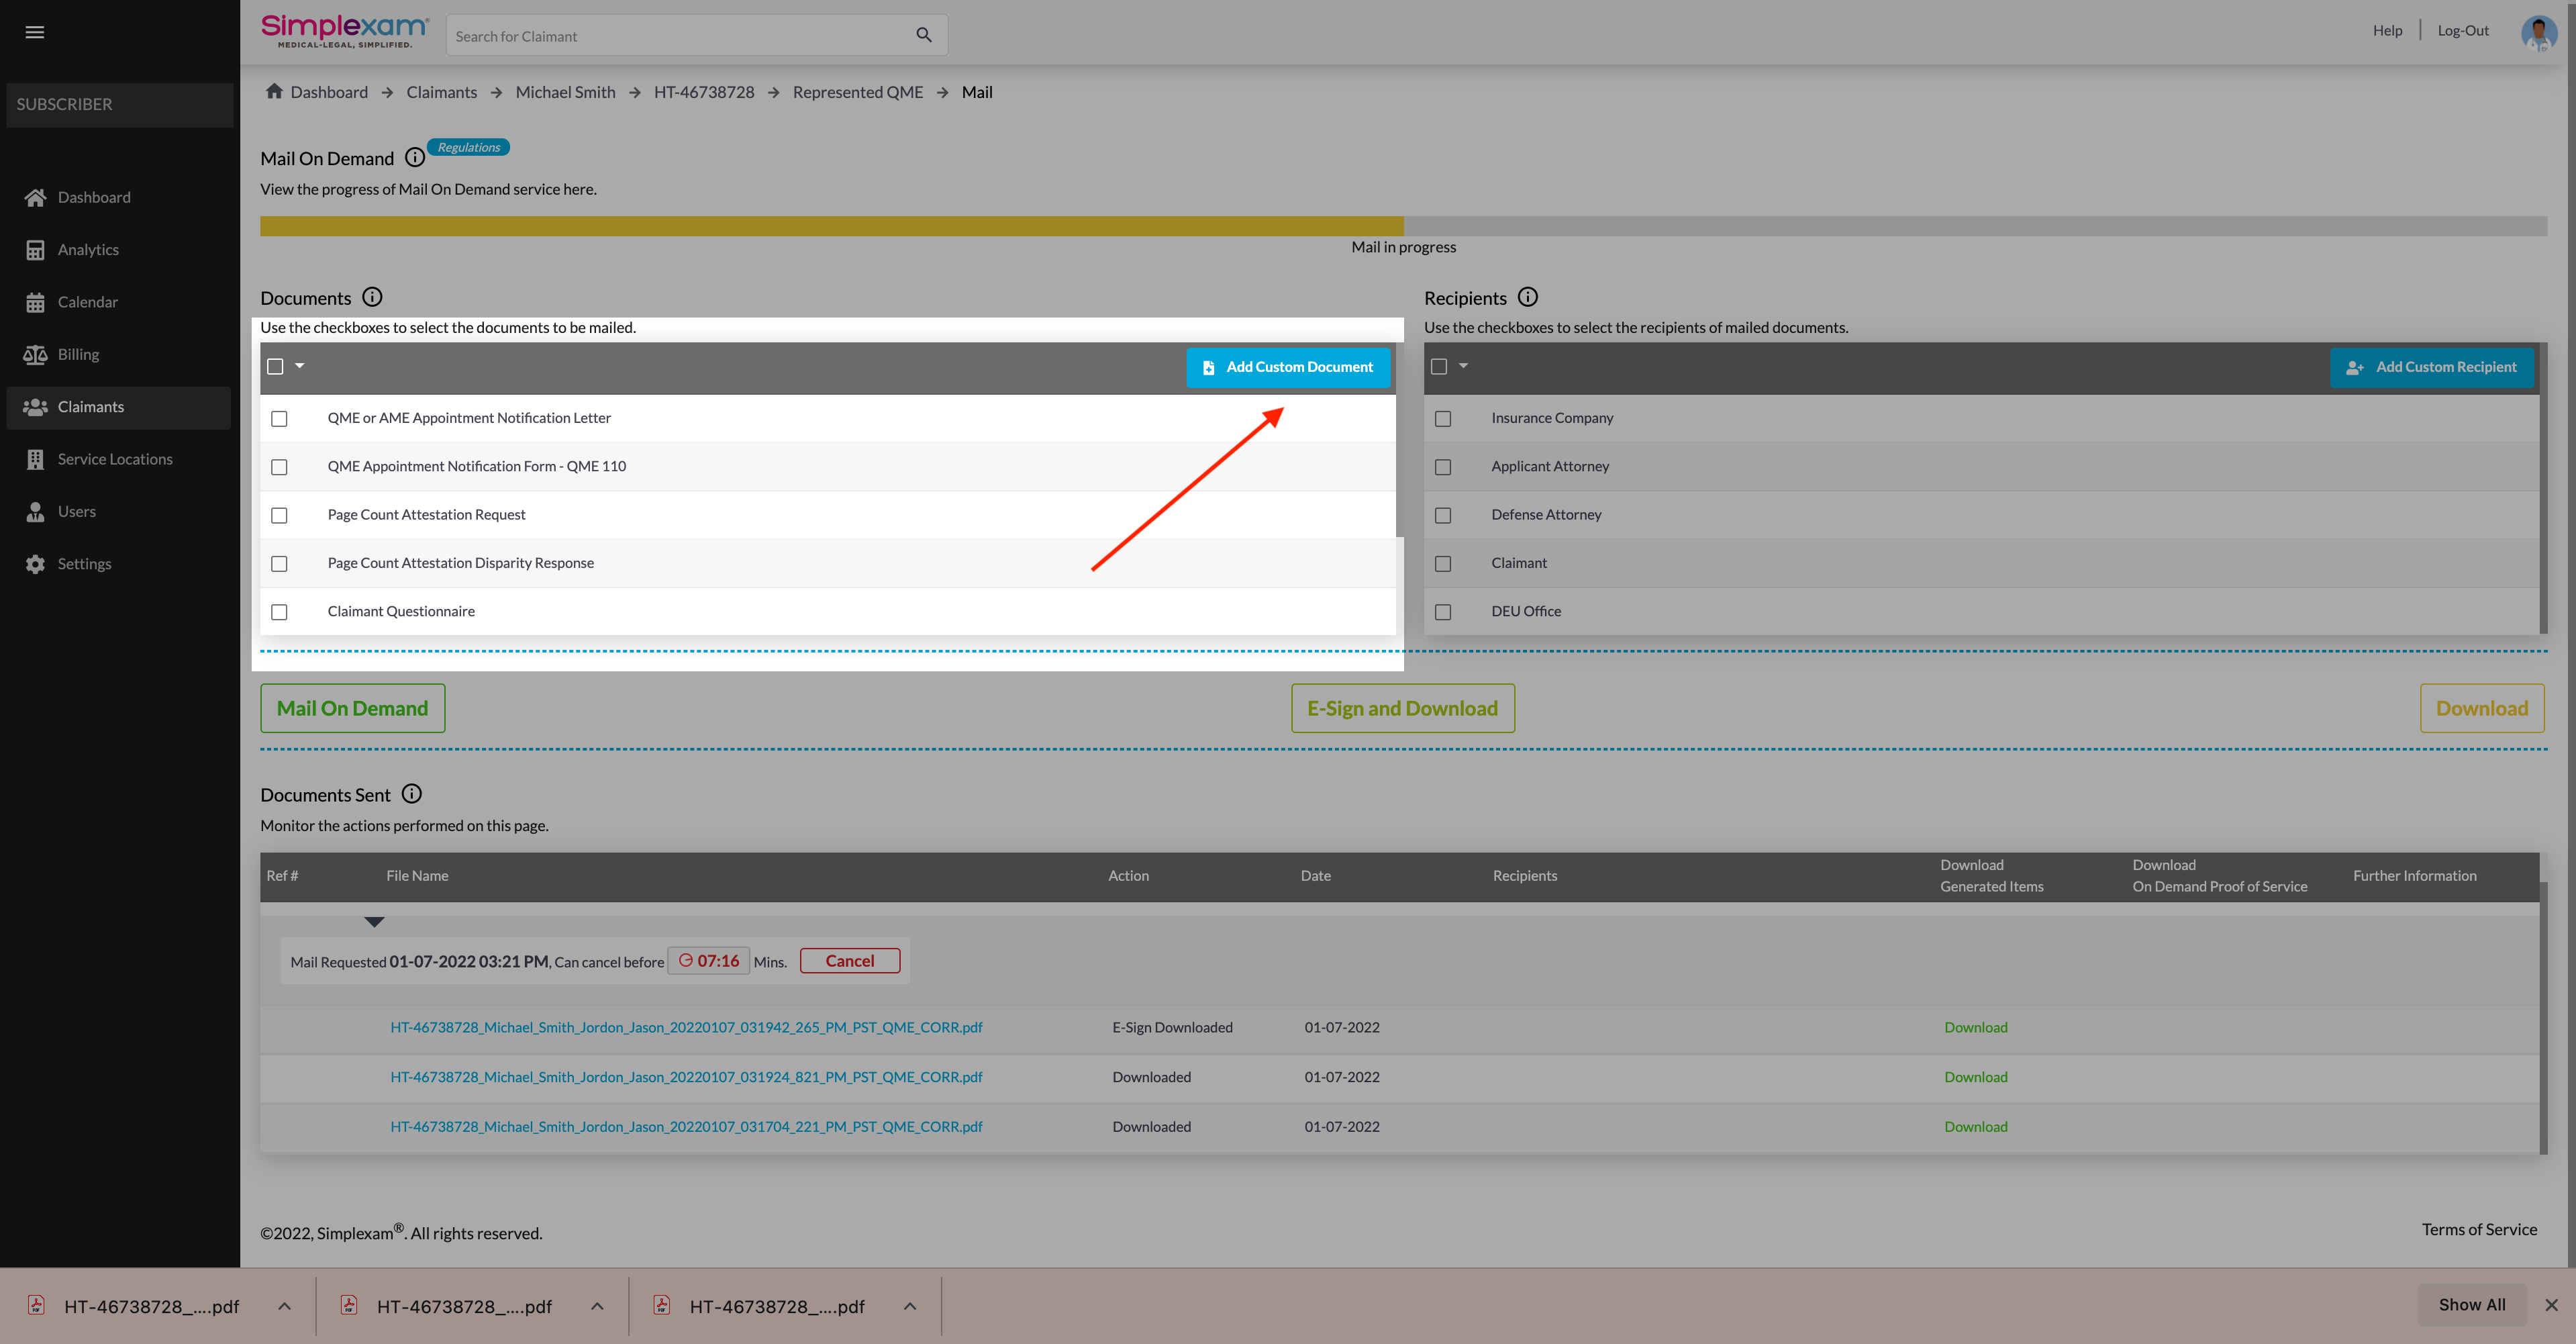The width and height of the screenshot is (2576, 1344).
Task: Check the Page Count Attestation Request box
Action: 279,515
